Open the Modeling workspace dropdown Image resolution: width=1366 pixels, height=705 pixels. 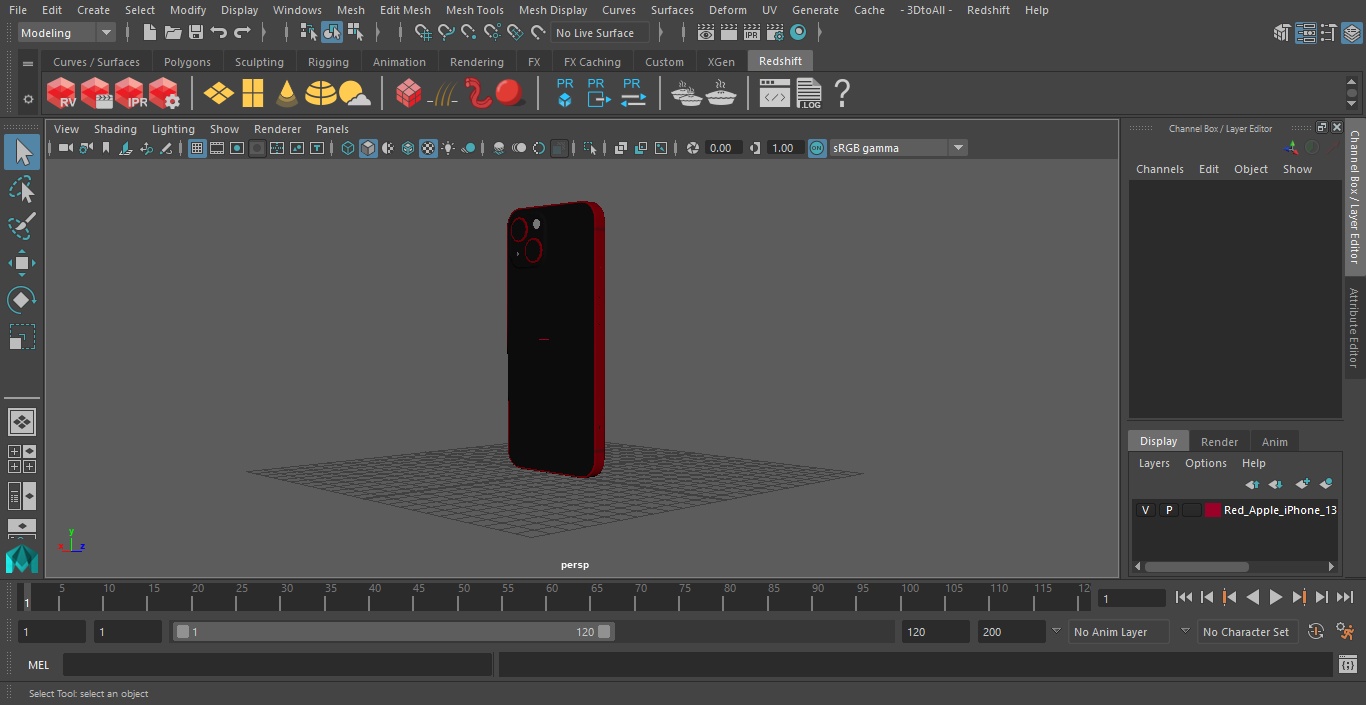[66, 33]
